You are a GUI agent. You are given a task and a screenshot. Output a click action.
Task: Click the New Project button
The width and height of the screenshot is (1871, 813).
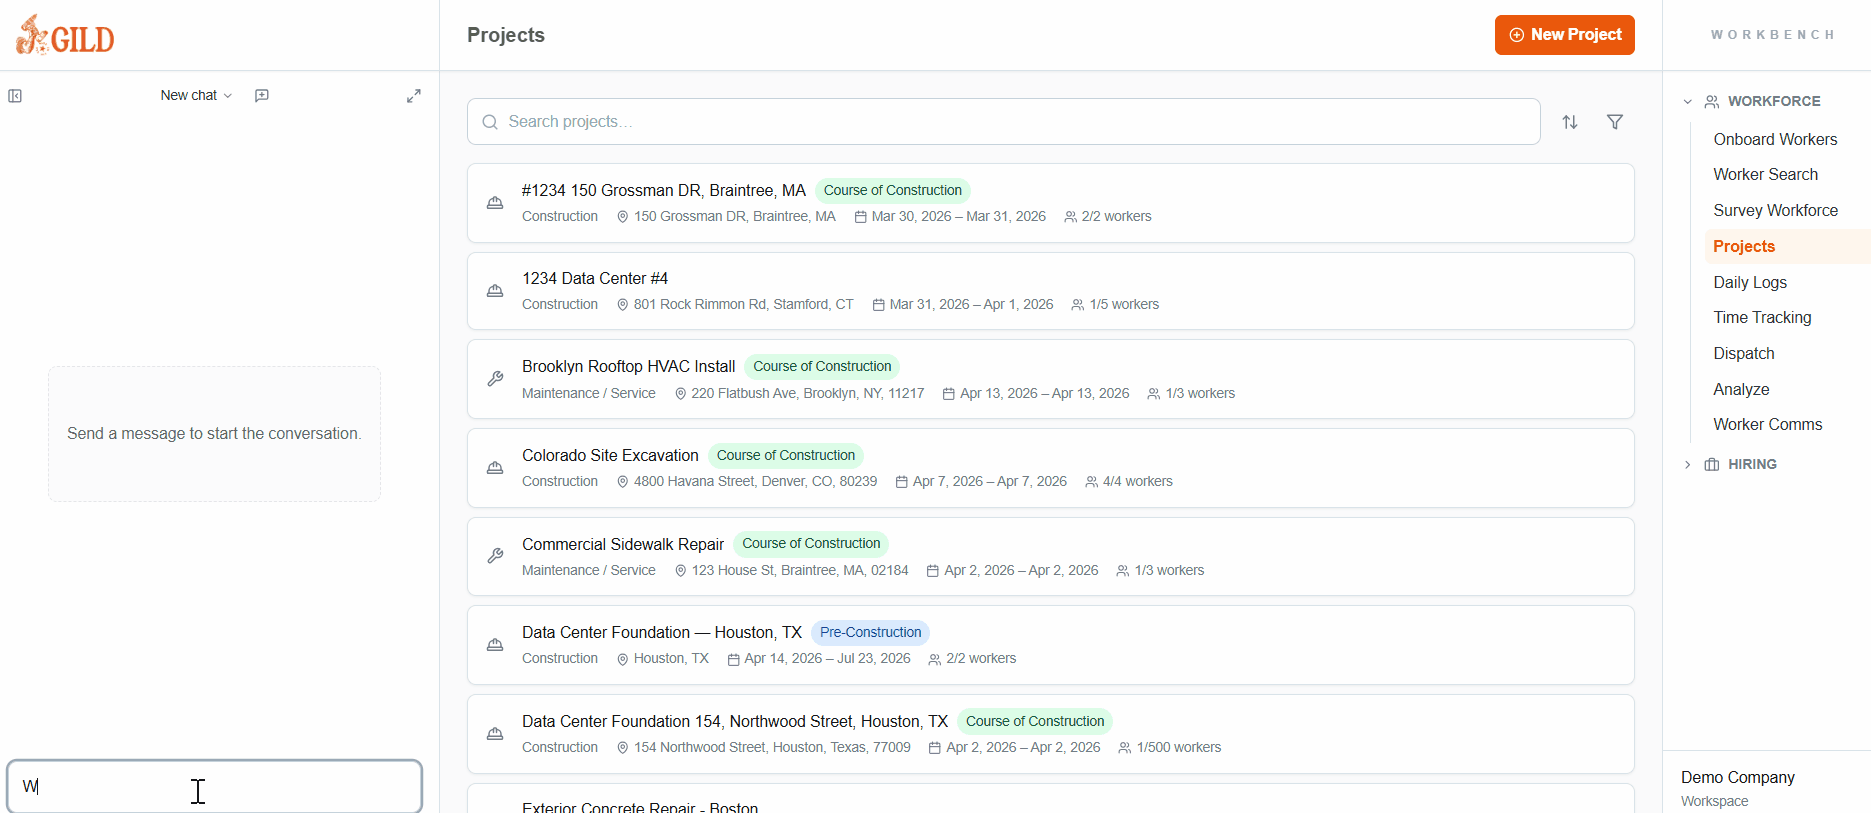coord(1564,35)
